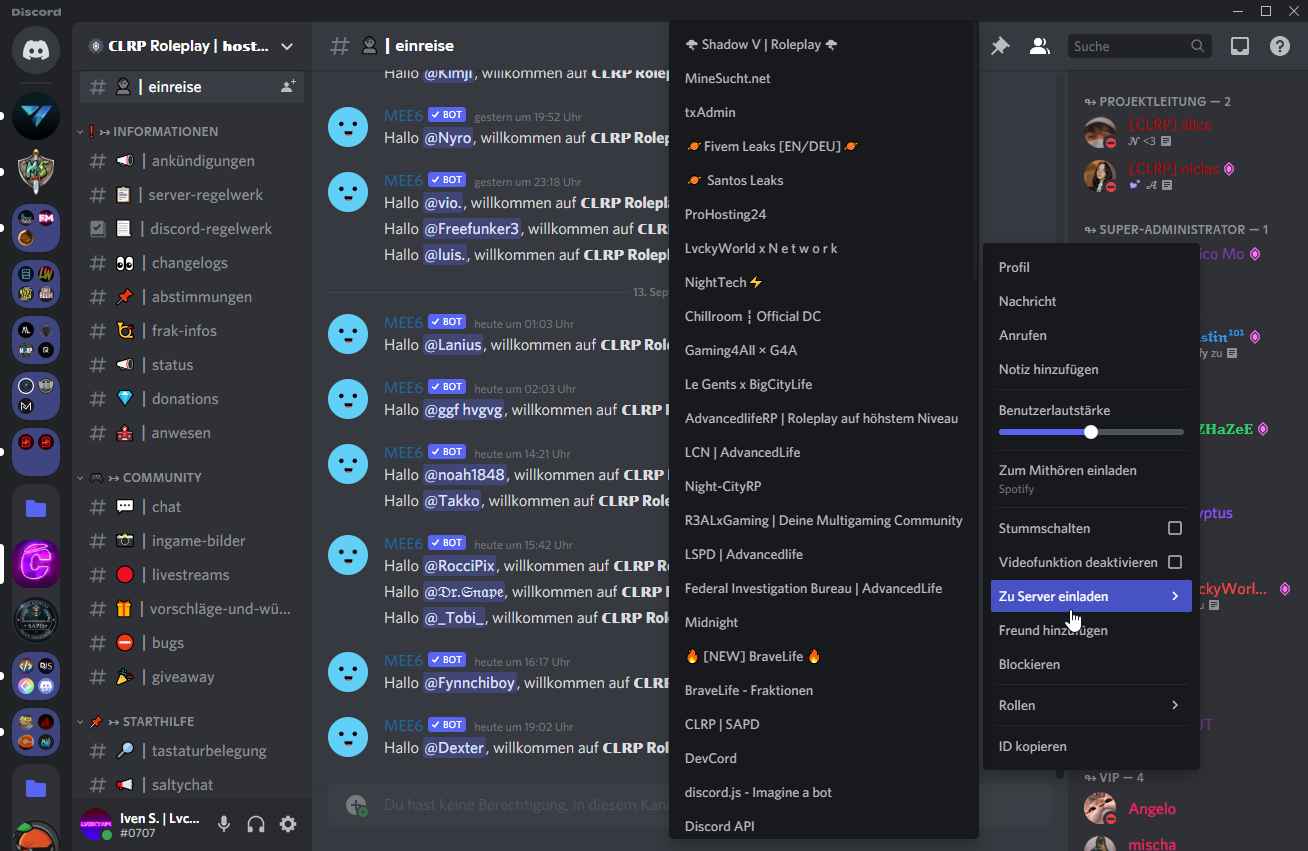Image resolution: width=1308 pixels, height=851 pixels.
Task: Open user settings gear icon
Action: tap(288, 824)
